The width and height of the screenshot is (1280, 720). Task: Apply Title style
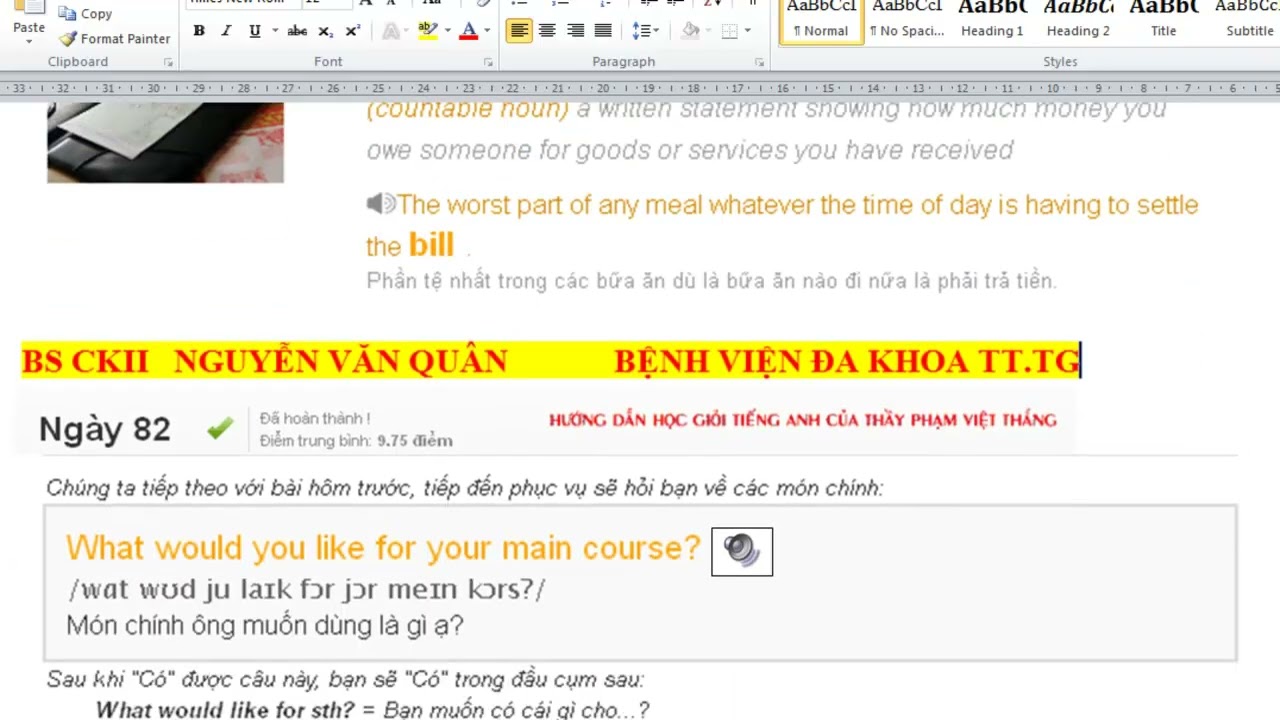click(x=1164, y=21)
